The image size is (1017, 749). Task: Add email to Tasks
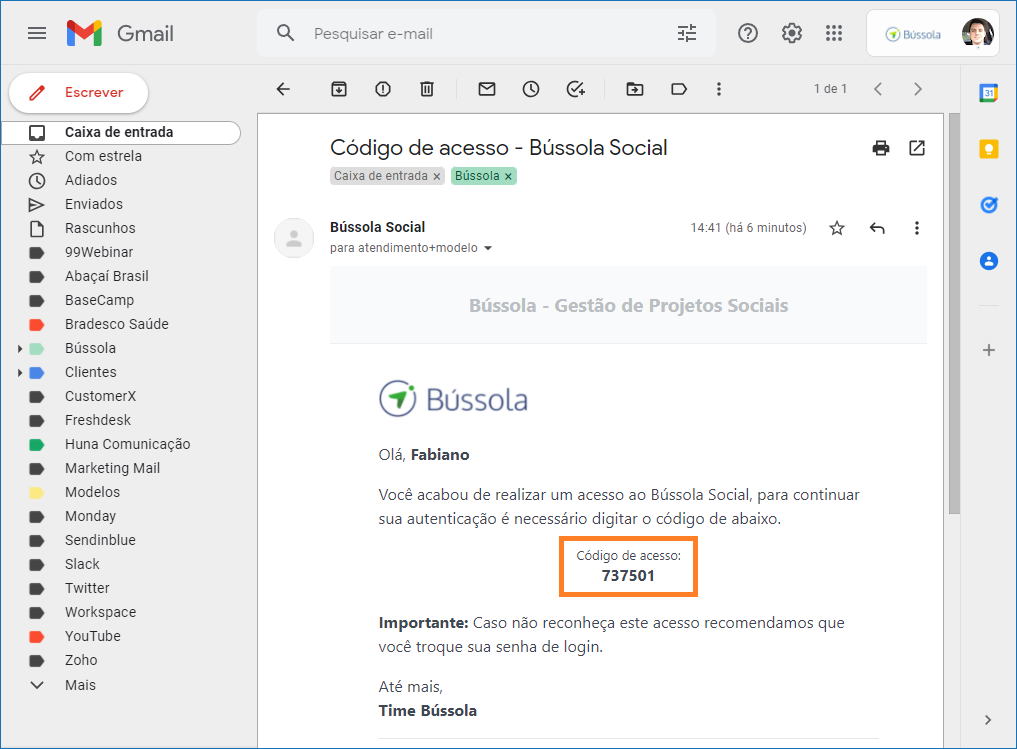pos(575,89)
